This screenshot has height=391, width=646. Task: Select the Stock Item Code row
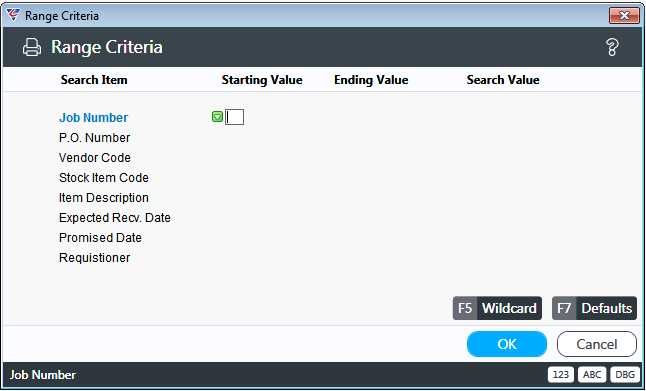click(104, 178)
